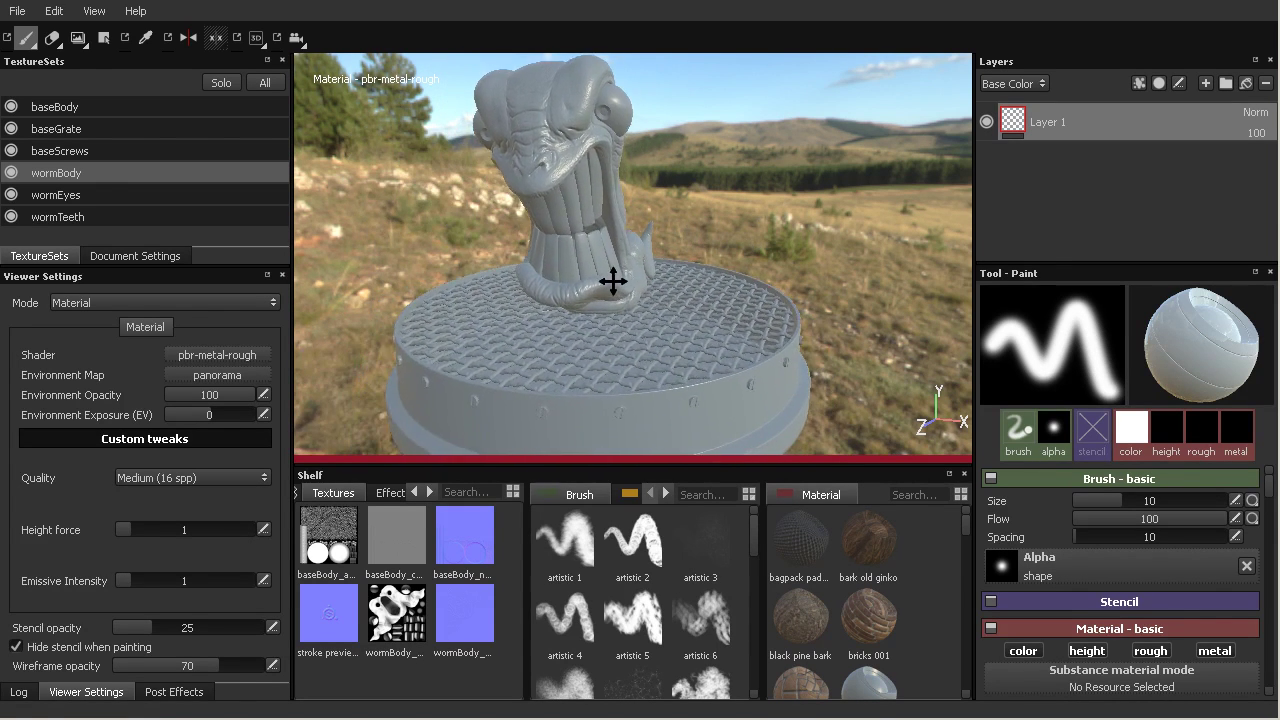
Task: Select the Eraser tool in the toolbar
Action: coord(52,38)
